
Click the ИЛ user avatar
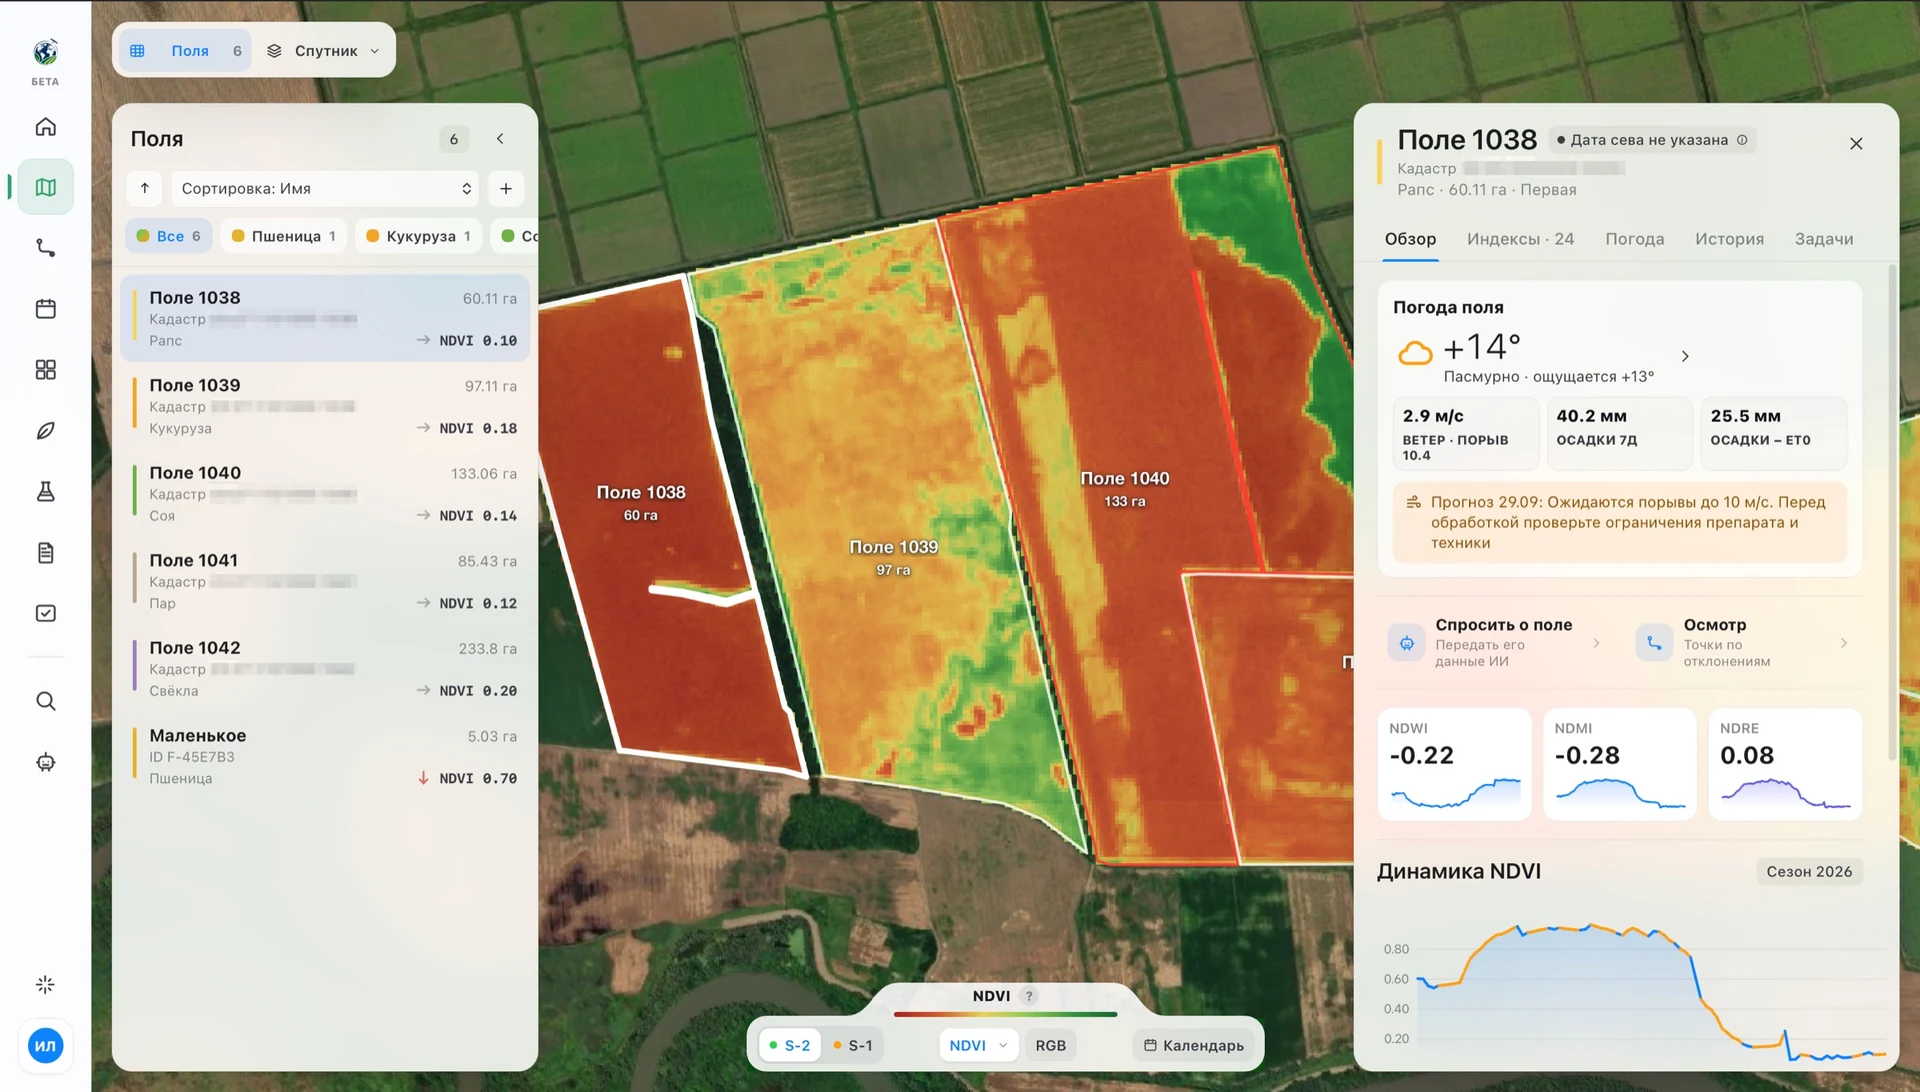click(45, 1046)
